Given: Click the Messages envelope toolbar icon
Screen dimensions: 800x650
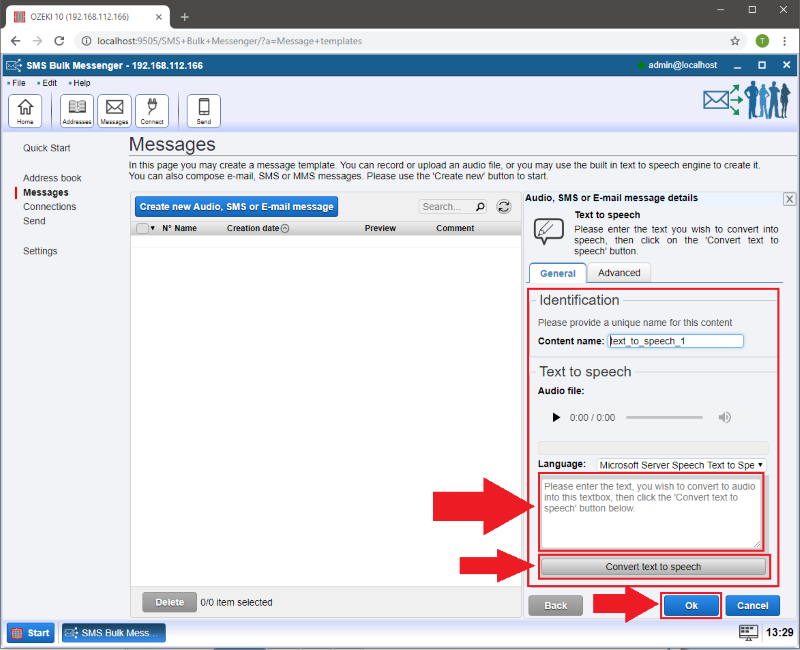Looking at the screenshot, I should pyautogui.click(x=114, y=110).
